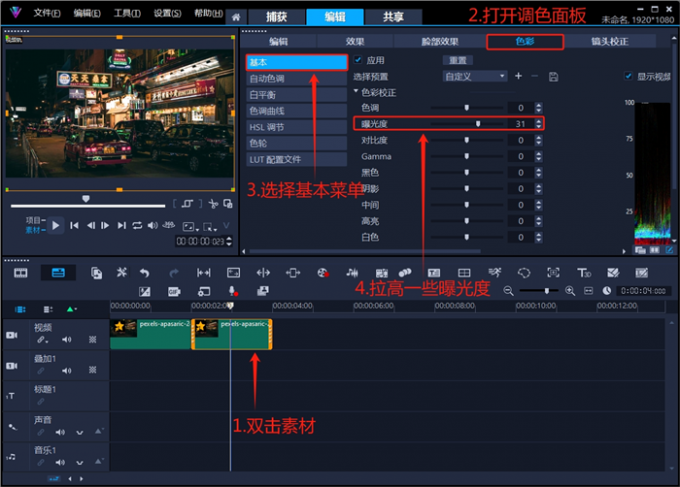
Task: Click the 重置 reset button
Action: coord(458,60)
